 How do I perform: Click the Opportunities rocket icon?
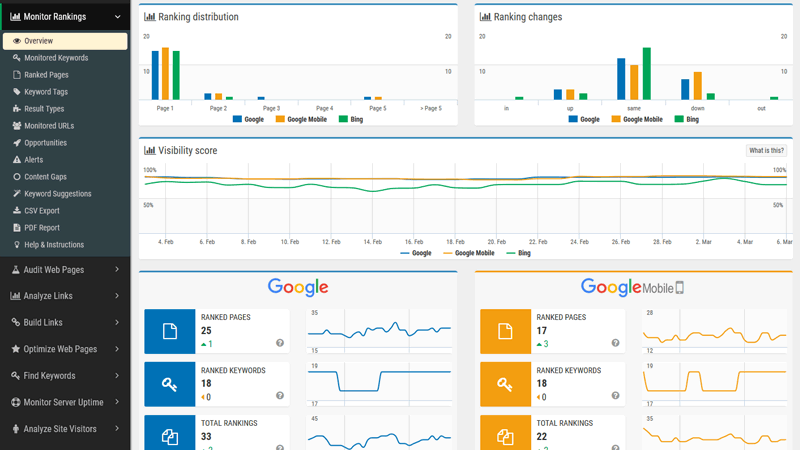tap(17, 143)
